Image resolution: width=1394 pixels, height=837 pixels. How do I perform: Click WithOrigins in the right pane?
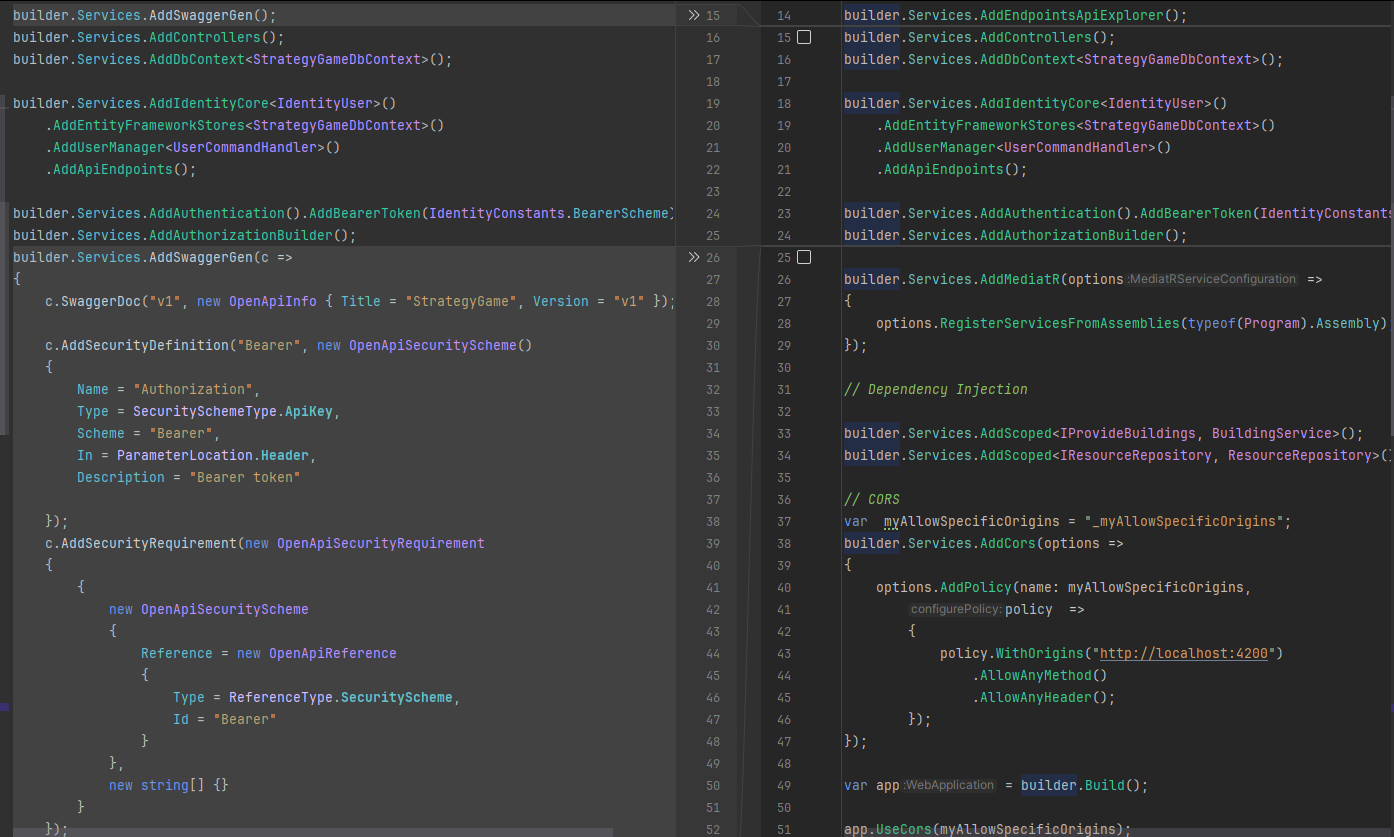click(x=1039, y=653)
